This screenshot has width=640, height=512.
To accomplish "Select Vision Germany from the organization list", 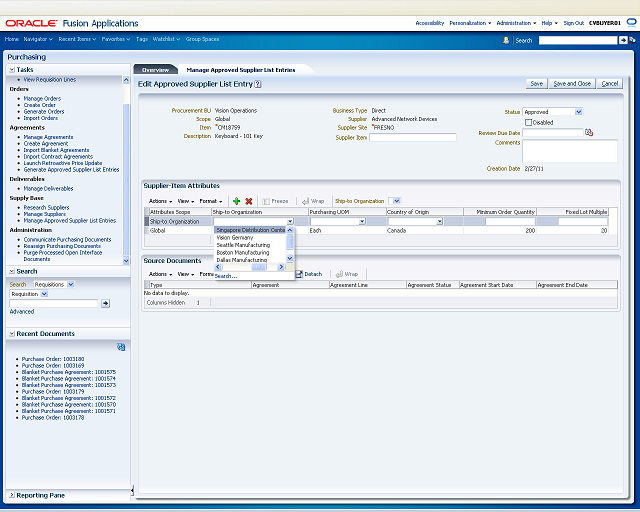I will 235,238.
